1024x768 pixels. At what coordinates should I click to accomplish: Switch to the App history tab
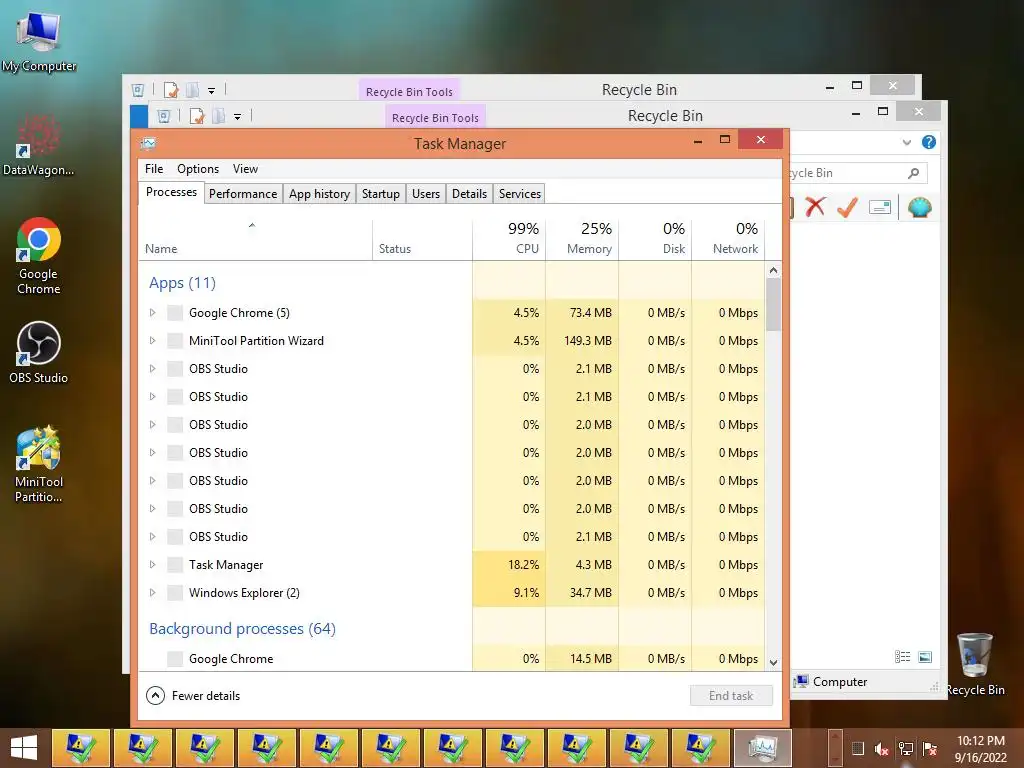[x=319, y=194]
